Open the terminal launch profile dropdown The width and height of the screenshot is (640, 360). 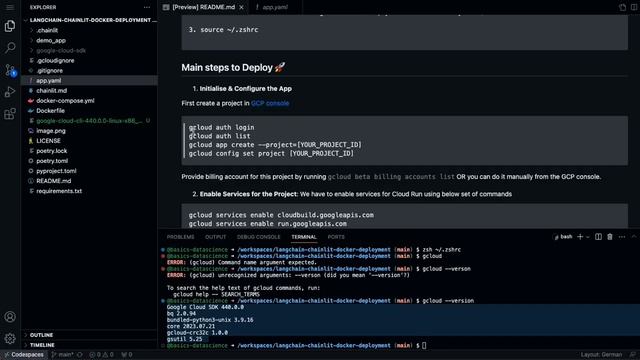click(588, 237)
